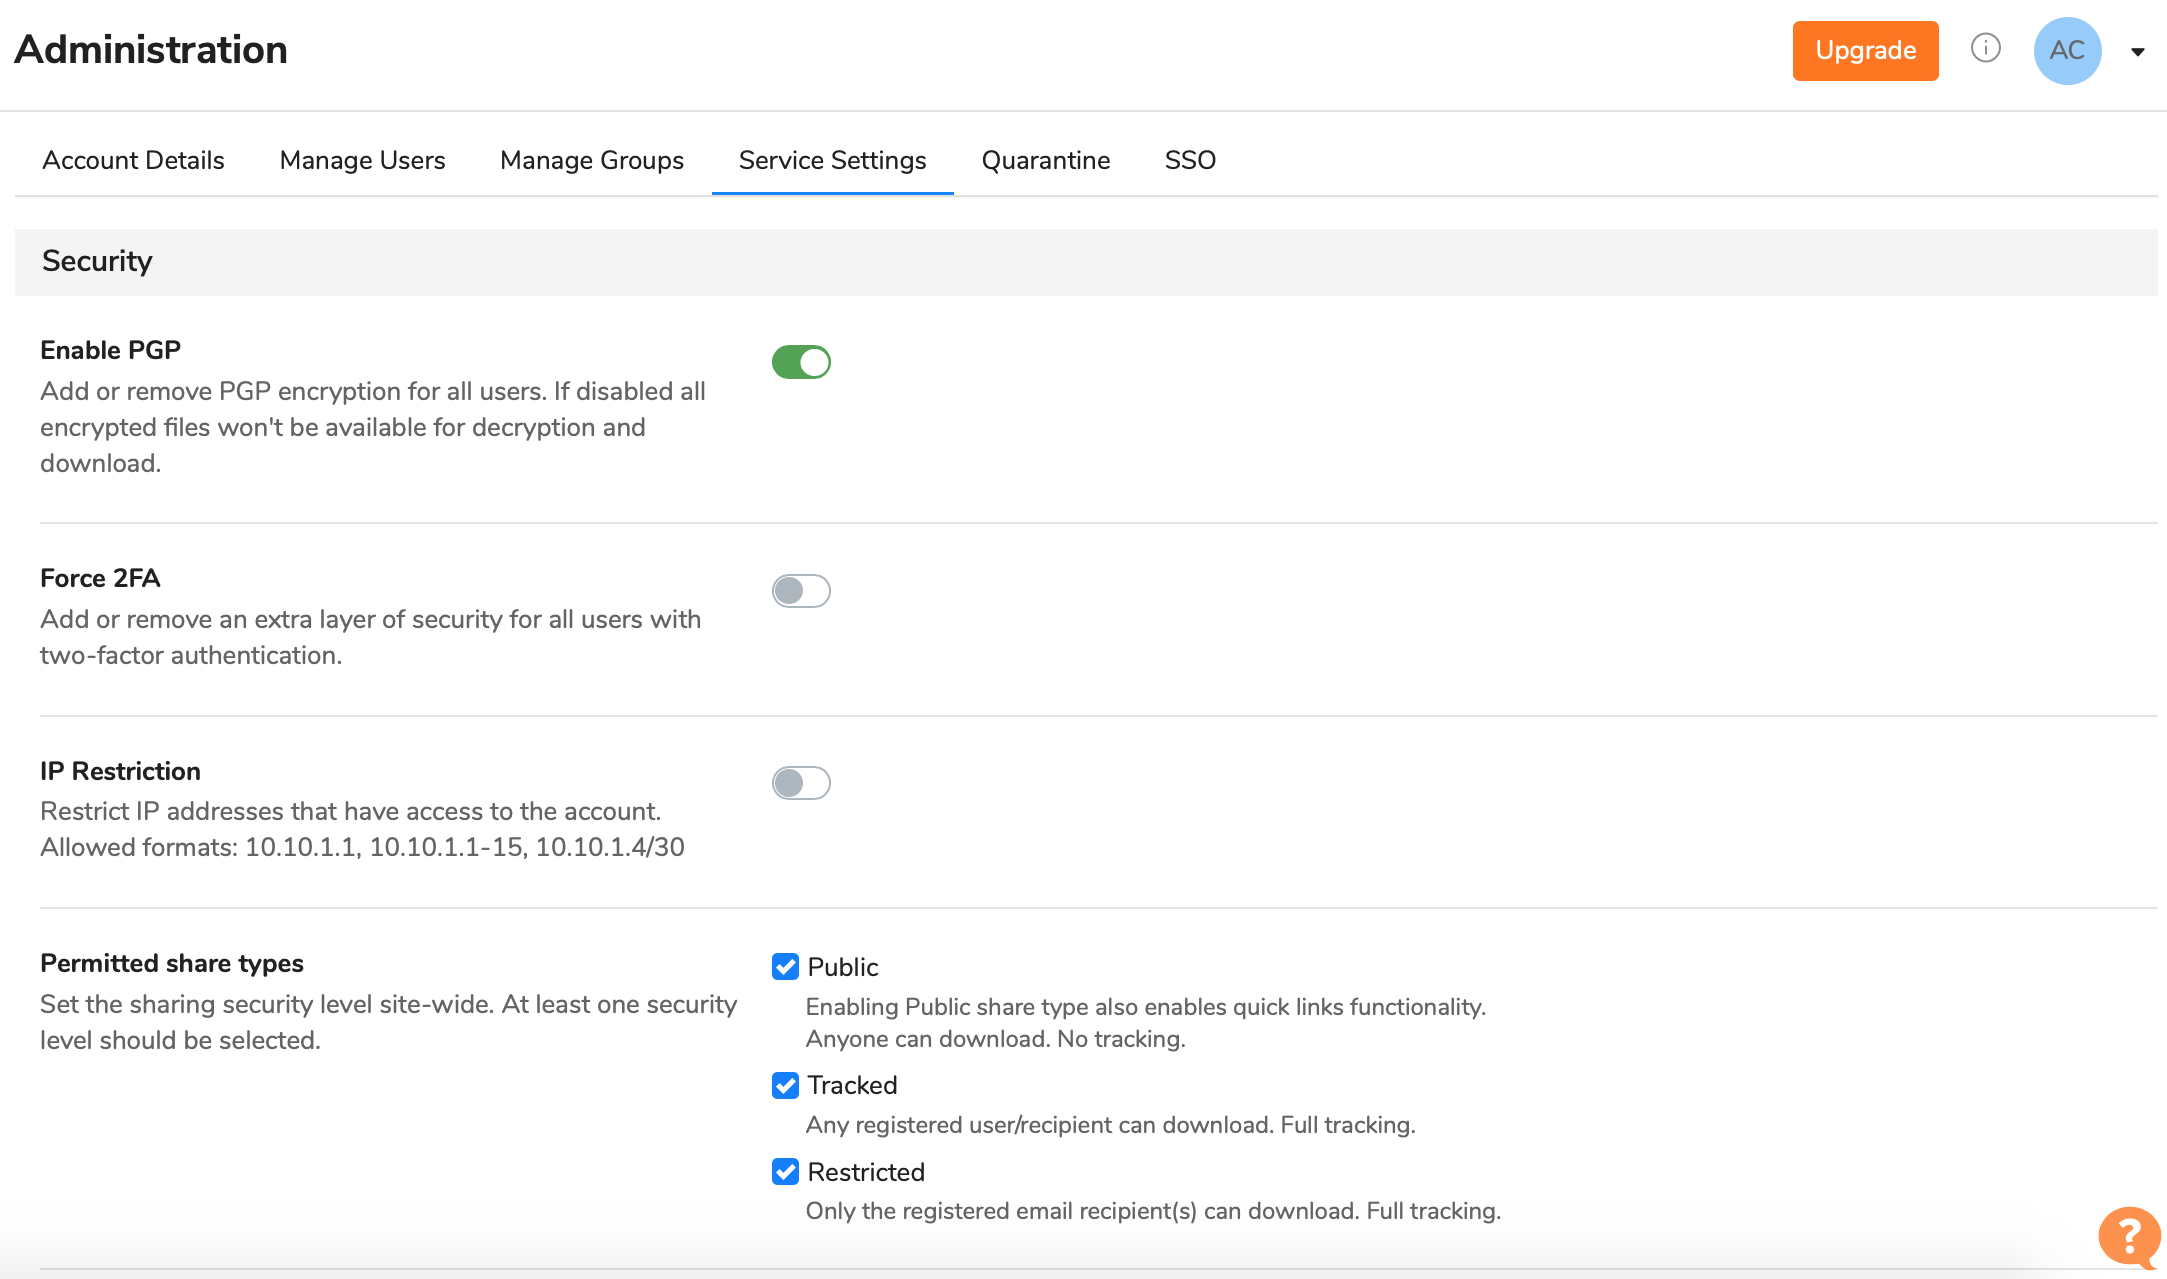This screenshot has height=1279, width=2167.
Task: Click the green Enable PGP slider knob
Action: click(x=812, y=361)
